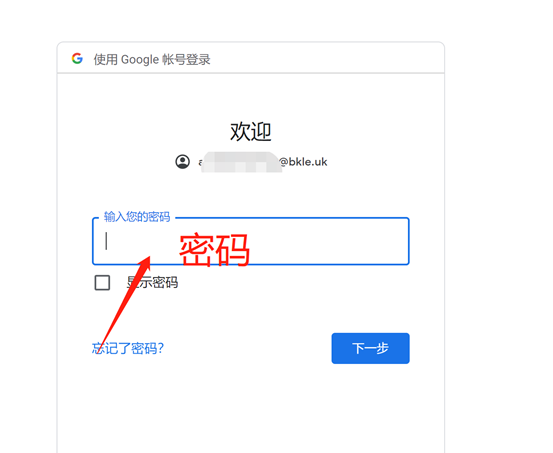Focus the 输入您的密码 password field

click(251, 241)
